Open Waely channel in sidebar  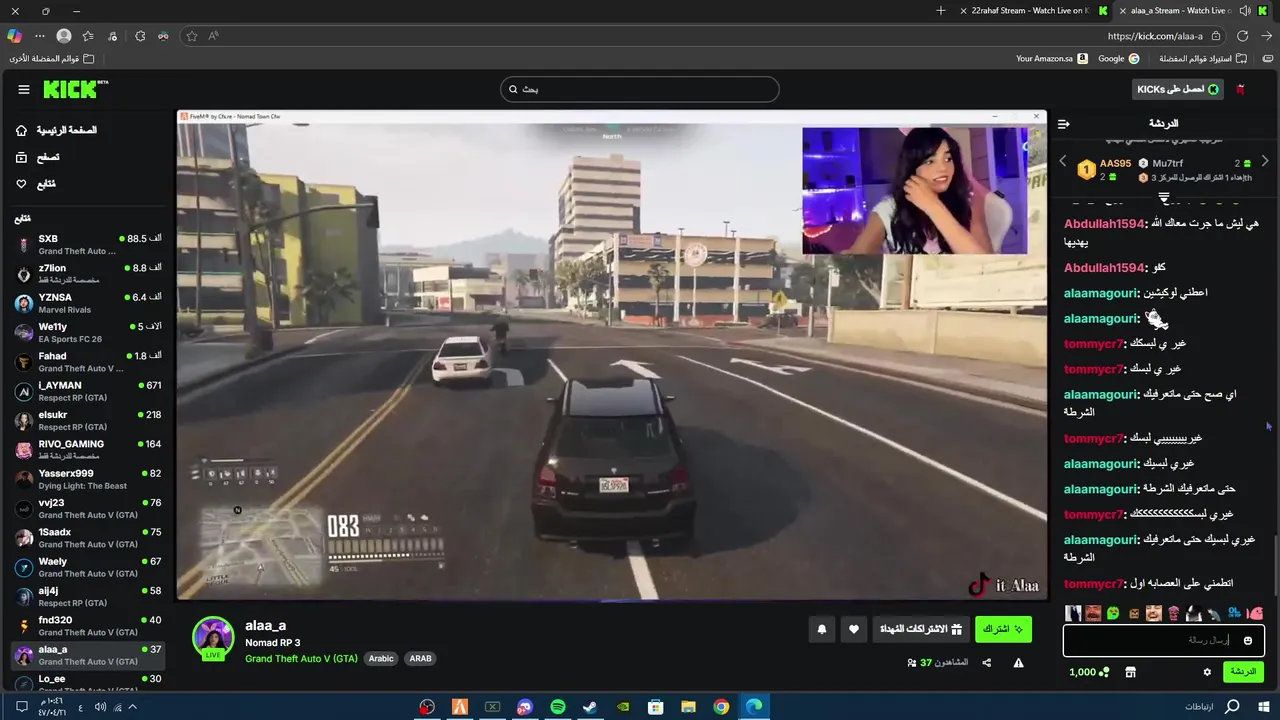tap(87, 567)
